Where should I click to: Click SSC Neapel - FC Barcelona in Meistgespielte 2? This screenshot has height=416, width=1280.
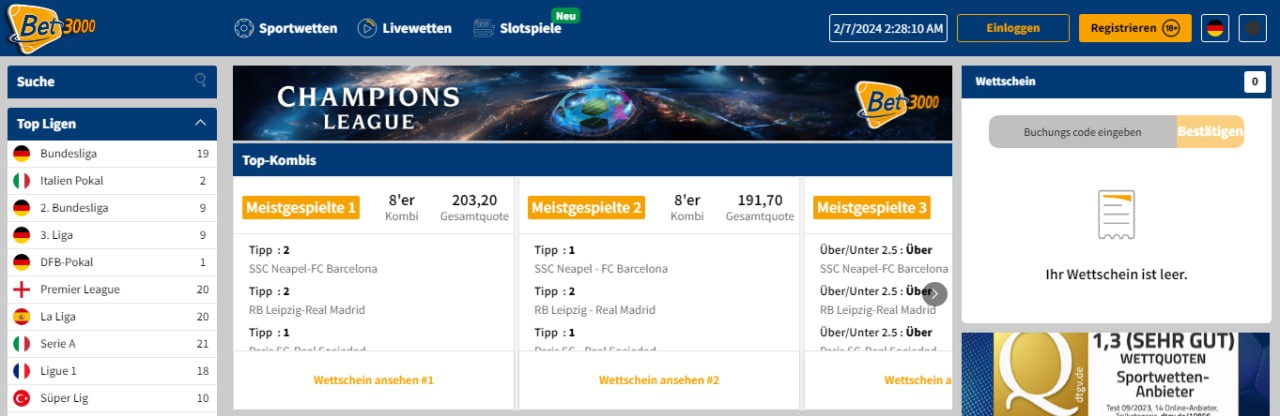pos(601,269)
